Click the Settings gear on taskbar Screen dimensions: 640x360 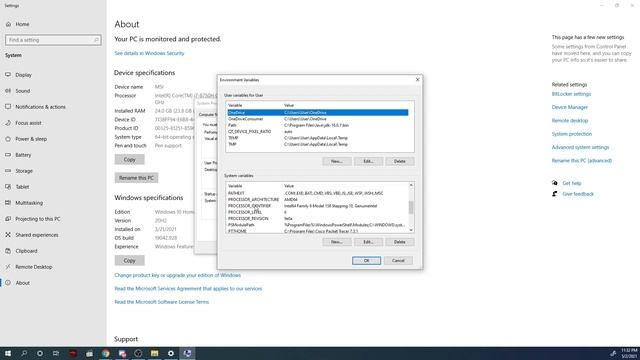pyautogui.click(x=171, y=353)
